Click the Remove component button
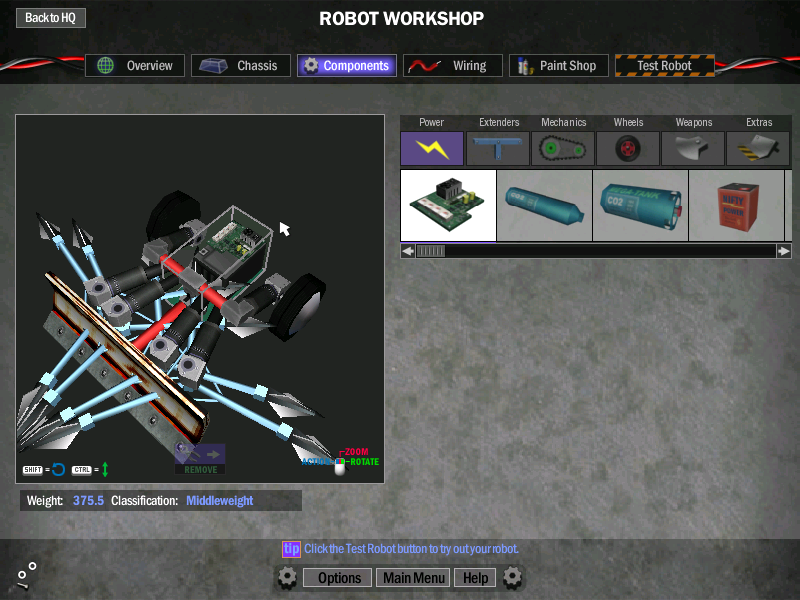 point(200,459)
